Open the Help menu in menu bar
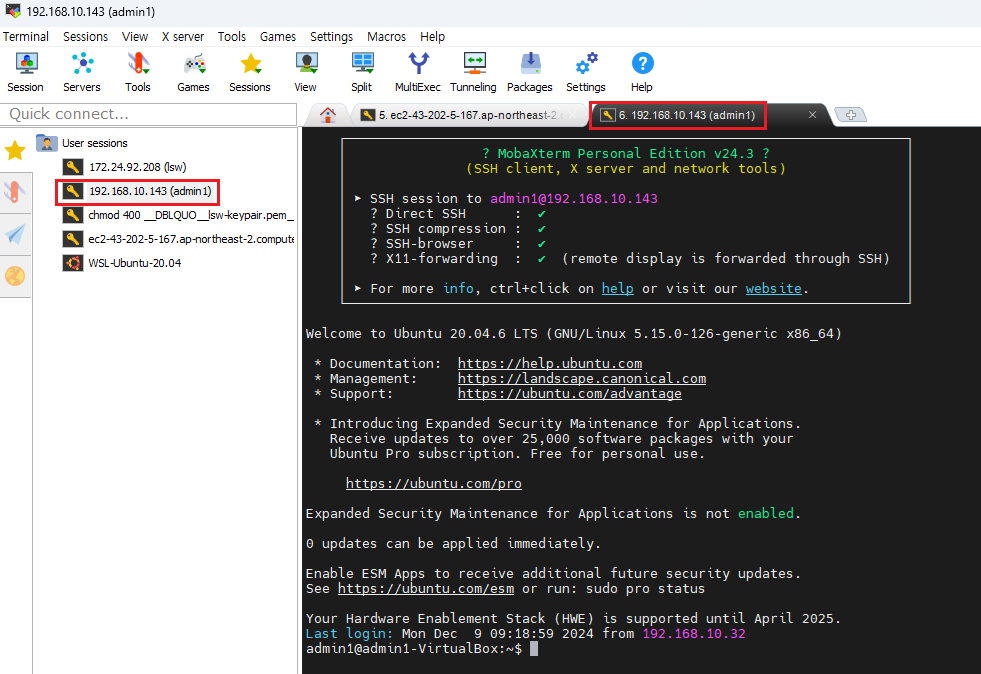Screen dimensions: 981x674 [x=432, y=36]
